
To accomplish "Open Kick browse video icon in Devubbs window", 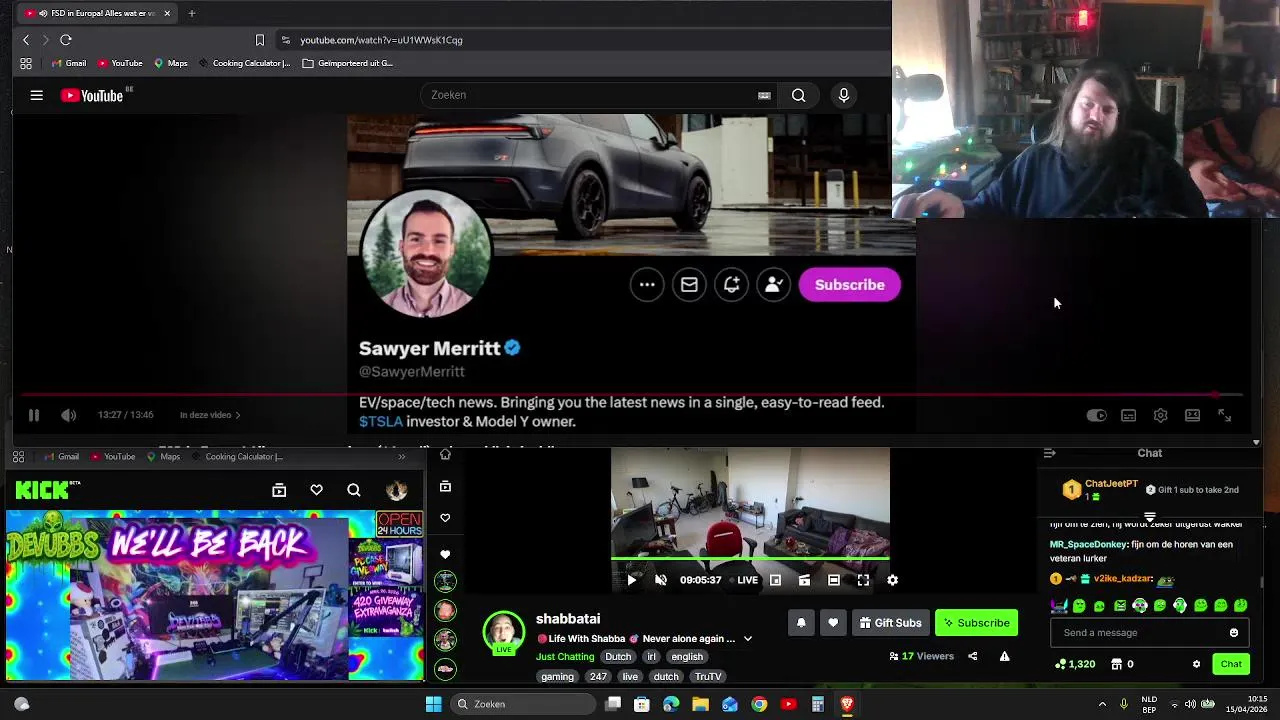I will pos(279,490).
